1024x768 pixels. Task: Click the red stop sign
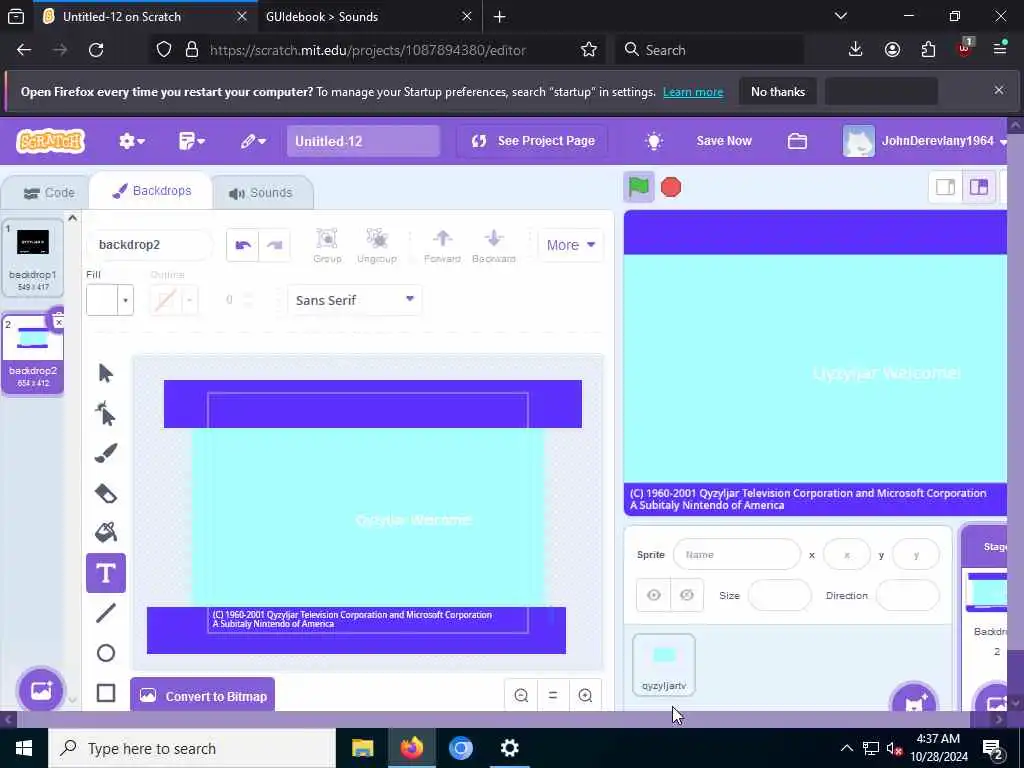tap(671, 187)
